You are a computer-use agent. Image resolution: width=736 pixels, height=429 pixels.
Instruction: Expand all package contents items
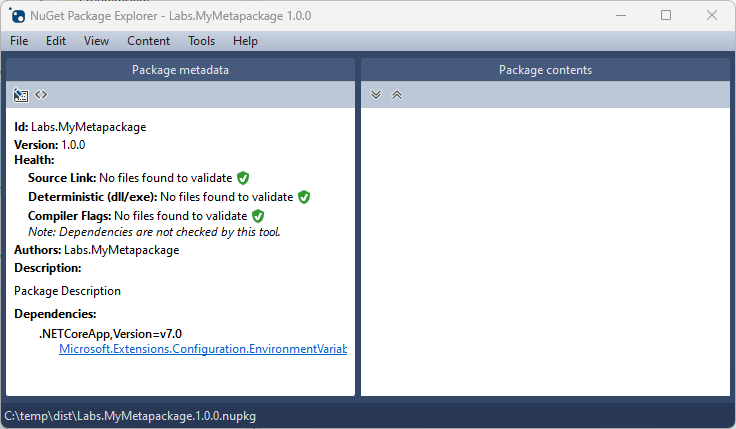(376, 95)
